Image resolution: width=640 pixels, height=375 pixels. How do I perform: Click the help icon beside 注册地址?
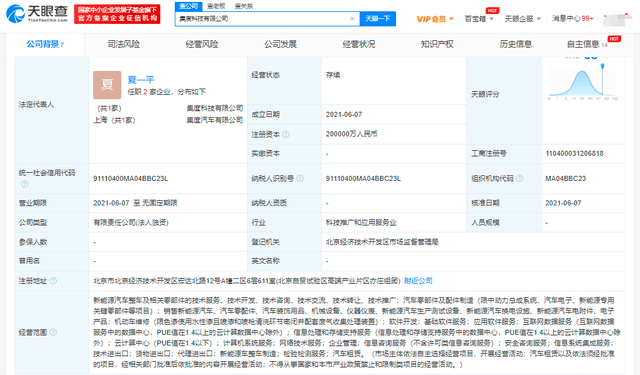coord(53,281)
